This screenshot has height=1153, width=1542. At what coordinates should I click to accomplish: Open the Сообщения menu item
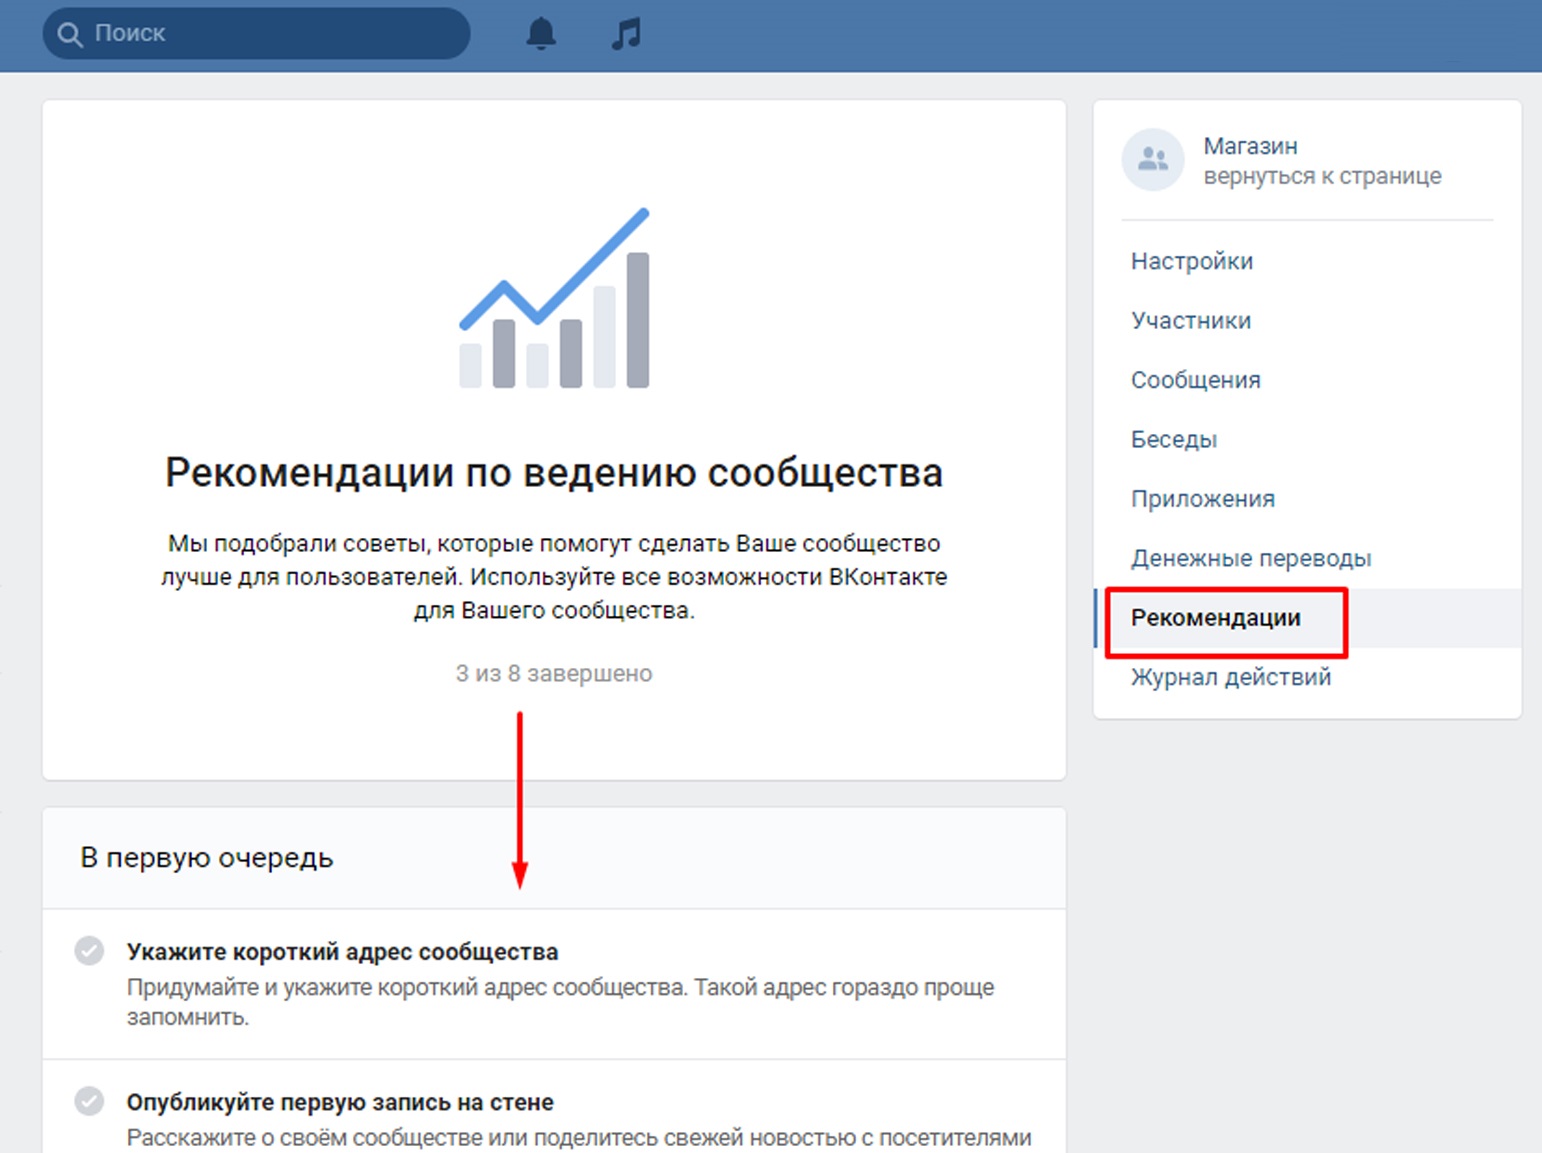tap(1195, 380)
